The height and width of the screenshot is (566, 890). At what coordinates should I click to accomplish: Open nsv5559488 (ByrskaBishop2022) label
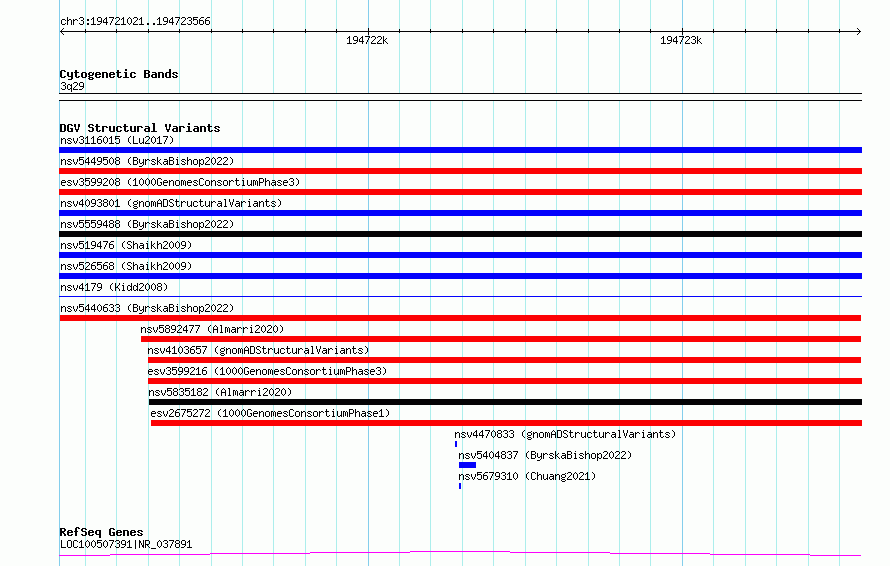[147, 224]
